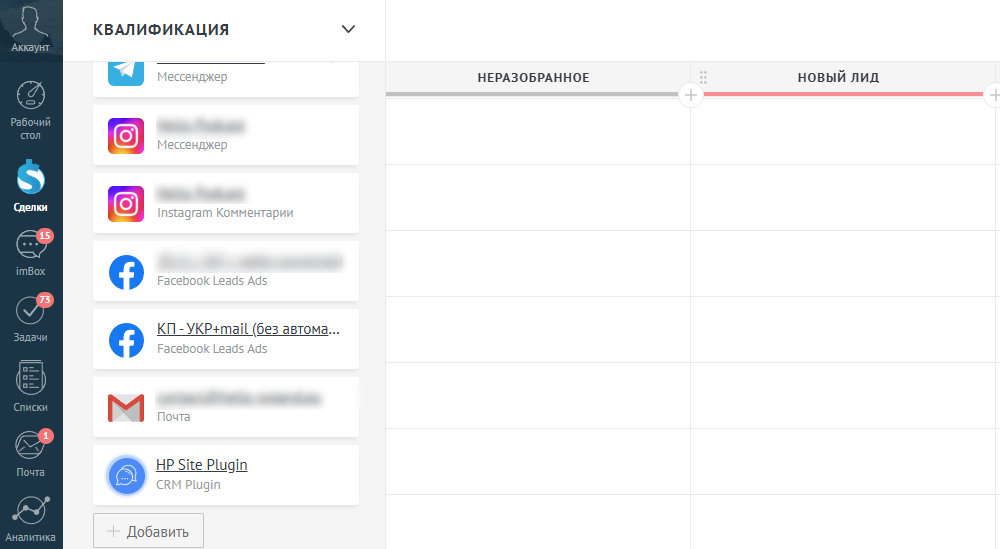Open the Аккаунт profile icon
Viewport: 1000px width, 549px height.
pyautogui.click(x=30, y=29)
